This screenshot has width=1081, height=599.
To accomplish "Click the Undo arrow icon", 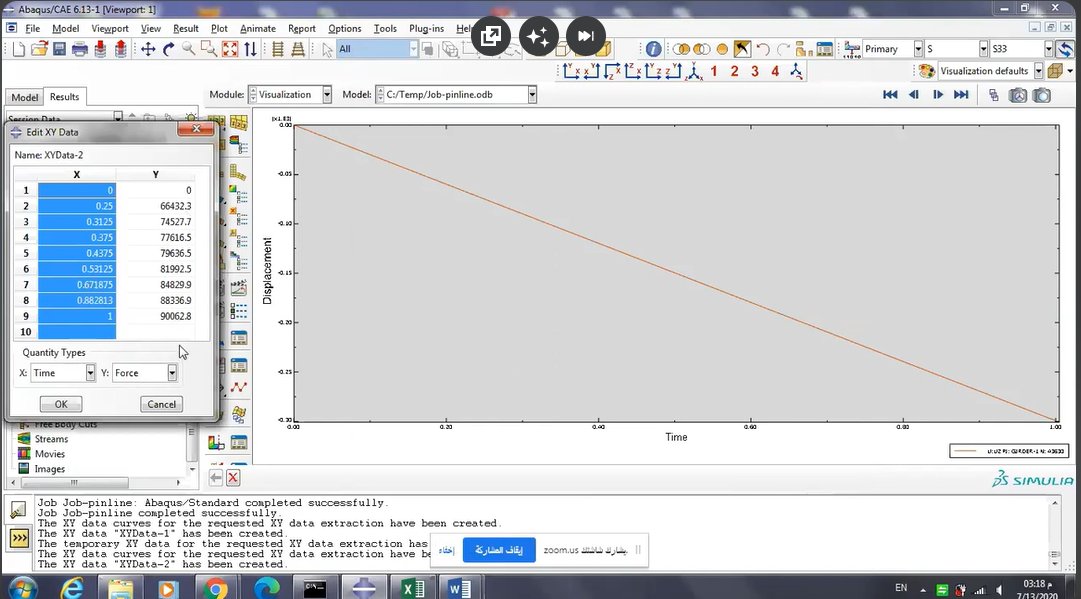I will point(762,49).
